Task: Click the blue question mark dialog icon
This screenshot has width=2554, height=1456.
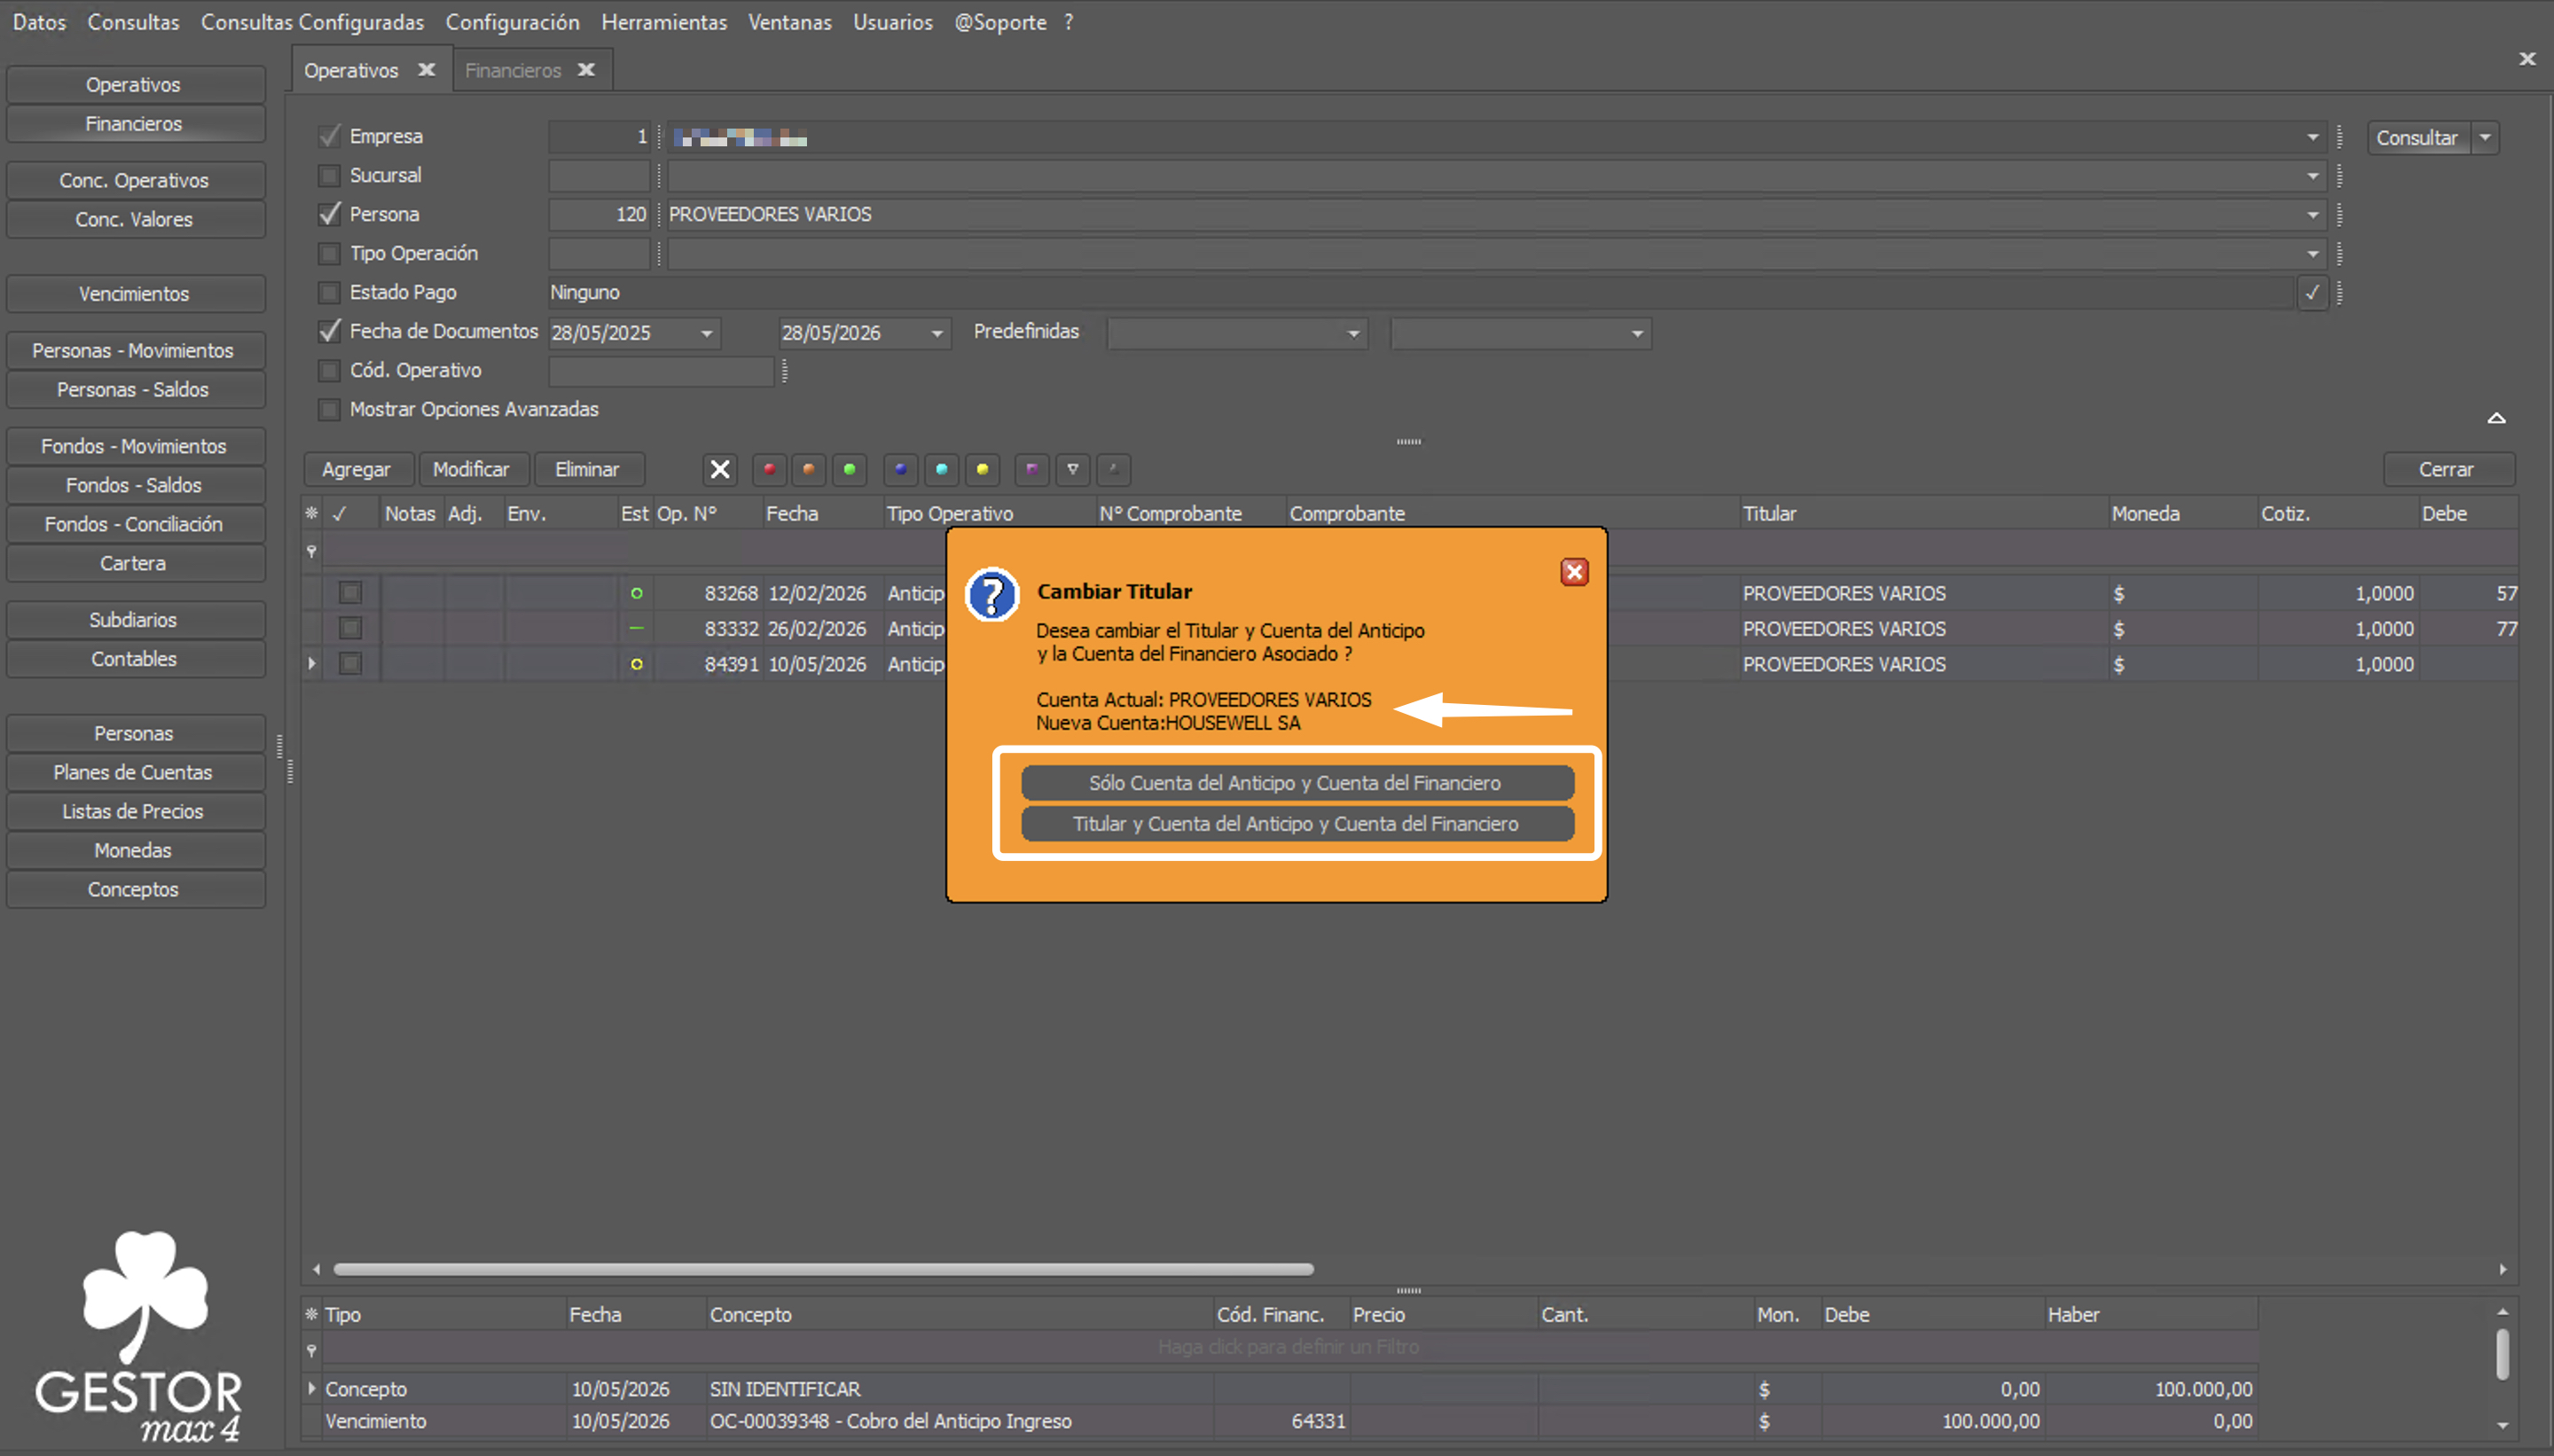Action: tap(991, 595)
